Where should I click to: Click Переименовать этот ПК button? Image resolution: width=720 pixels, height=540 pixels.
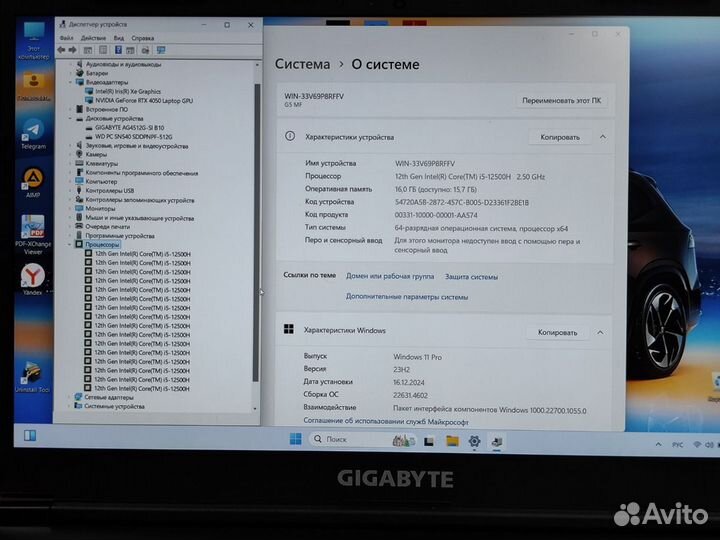pyautogui.click(x=561, y=100)
